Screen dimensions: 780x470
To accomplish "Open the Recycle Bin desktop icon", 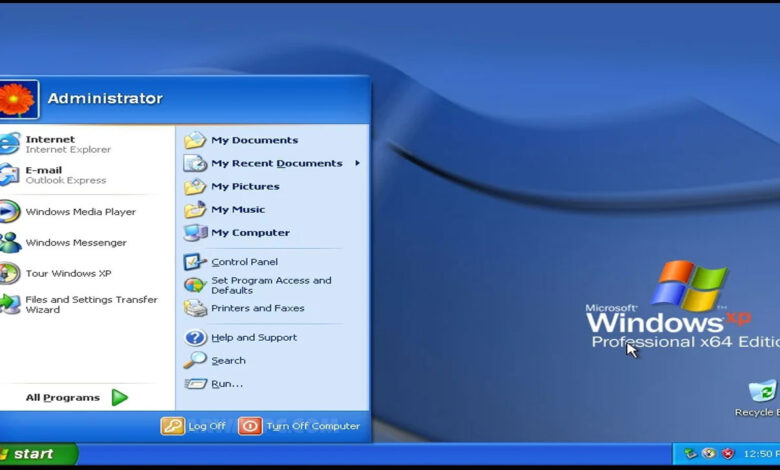I will (x=764, y=391).
